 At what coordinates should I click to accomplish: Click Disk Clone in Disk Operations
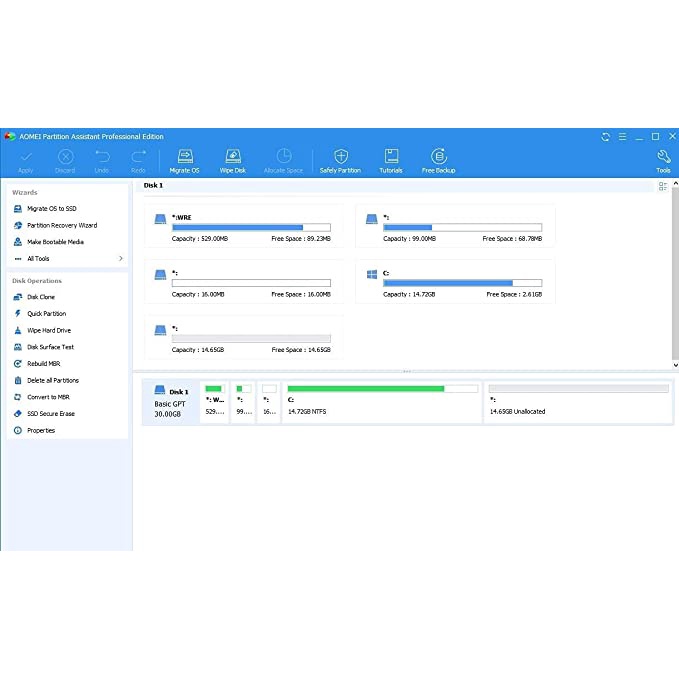click(41, 297)
